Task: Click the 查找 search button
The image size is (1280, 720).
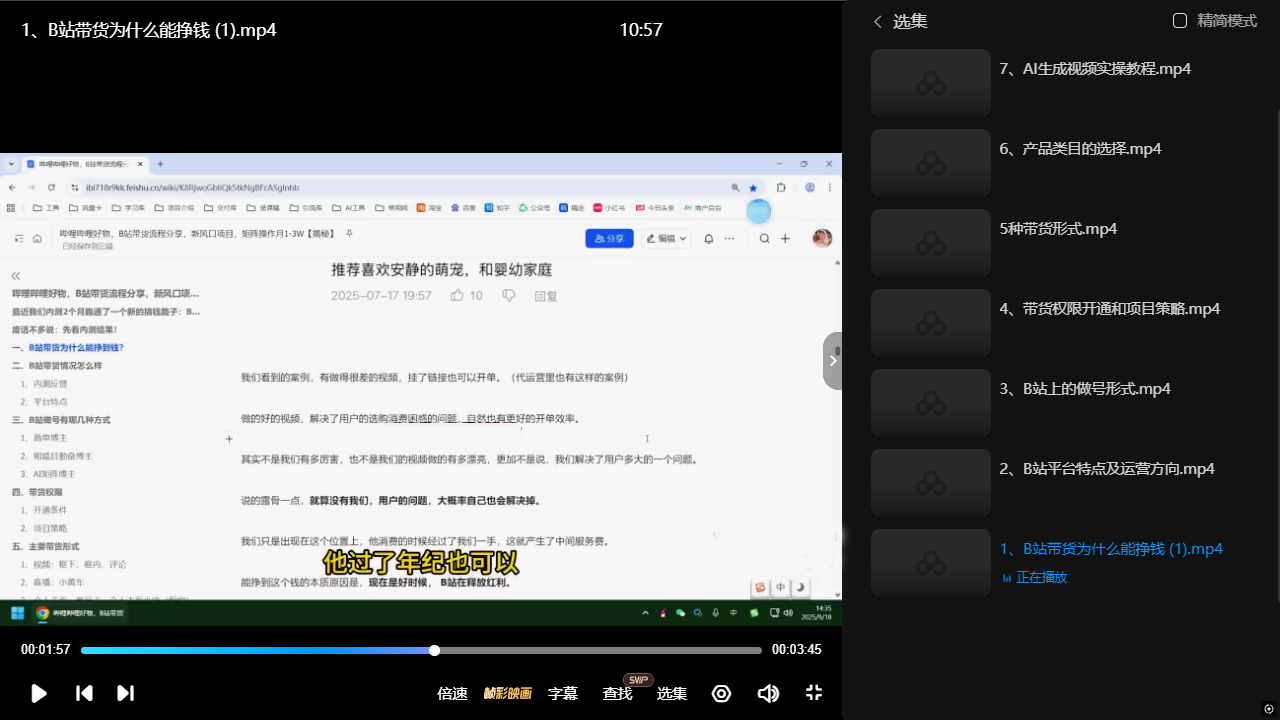Action: (617, 693)
